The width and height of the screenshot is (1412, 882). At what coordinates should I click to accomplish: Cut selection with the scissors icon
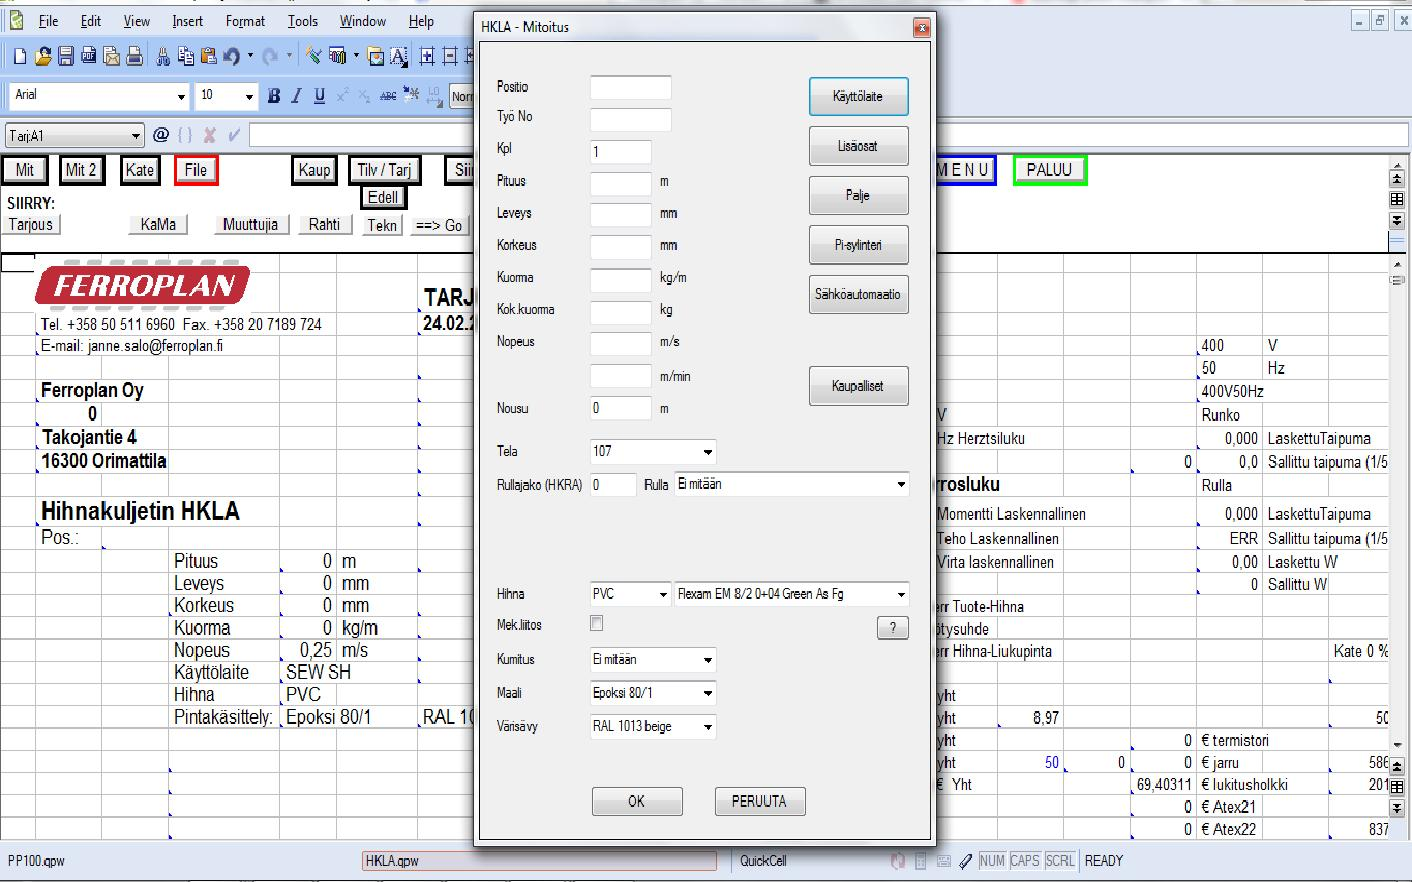pyautogui.click(x=163, y=57)
